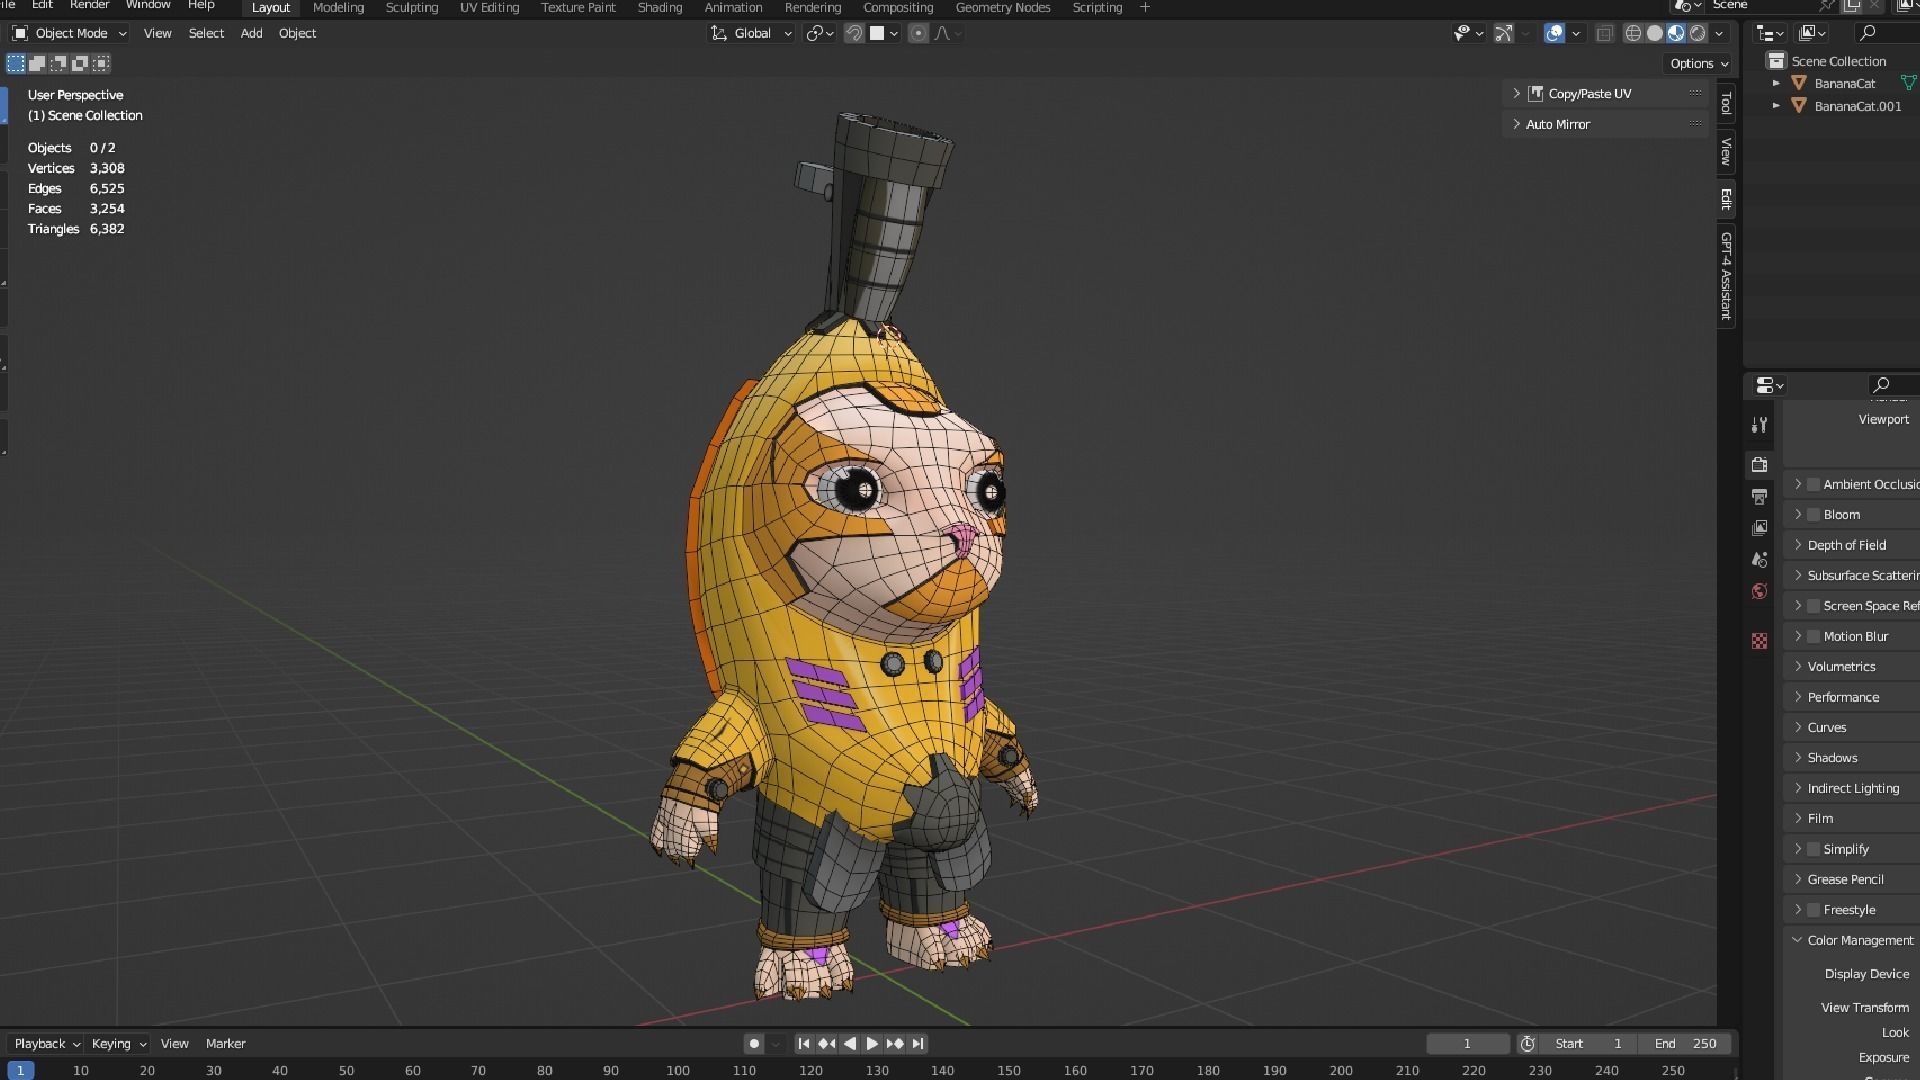Open Object Mode selector dropdown
Image resolution: width=1920 pixels, height=1080 pixels.
click(70, 33)
